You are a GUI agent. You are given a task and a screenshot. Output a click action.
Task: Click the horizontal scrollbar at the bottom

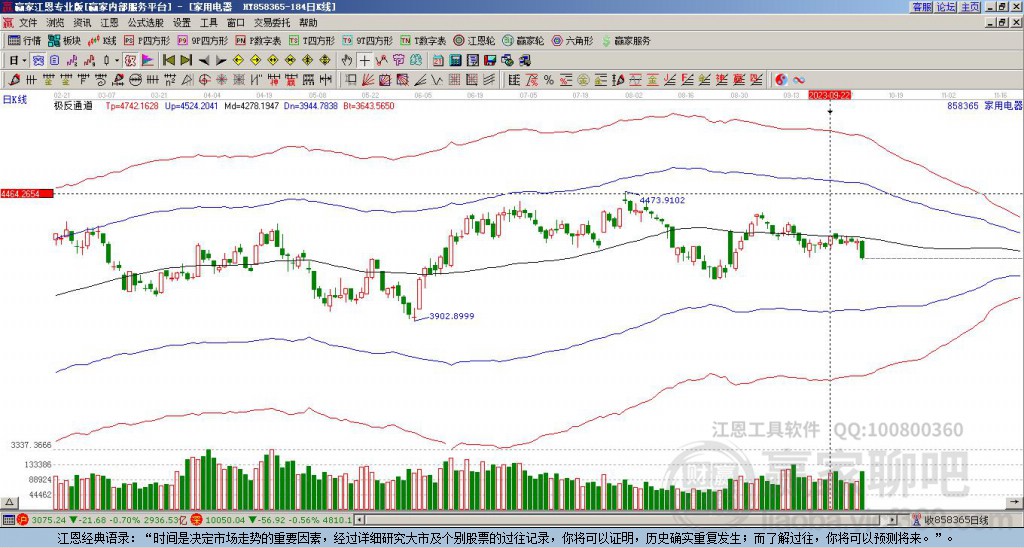[x=627, y=520]
